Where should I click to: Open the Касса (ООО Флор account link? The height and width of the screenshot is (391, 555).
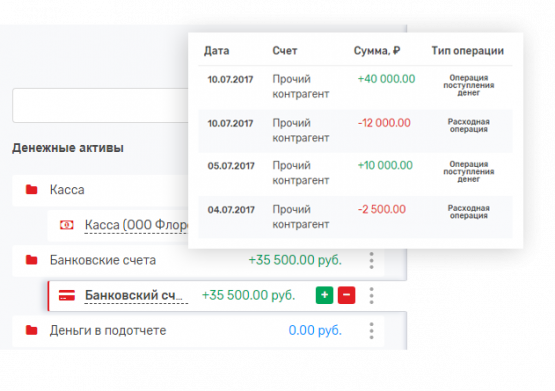(x=136, y=225)
